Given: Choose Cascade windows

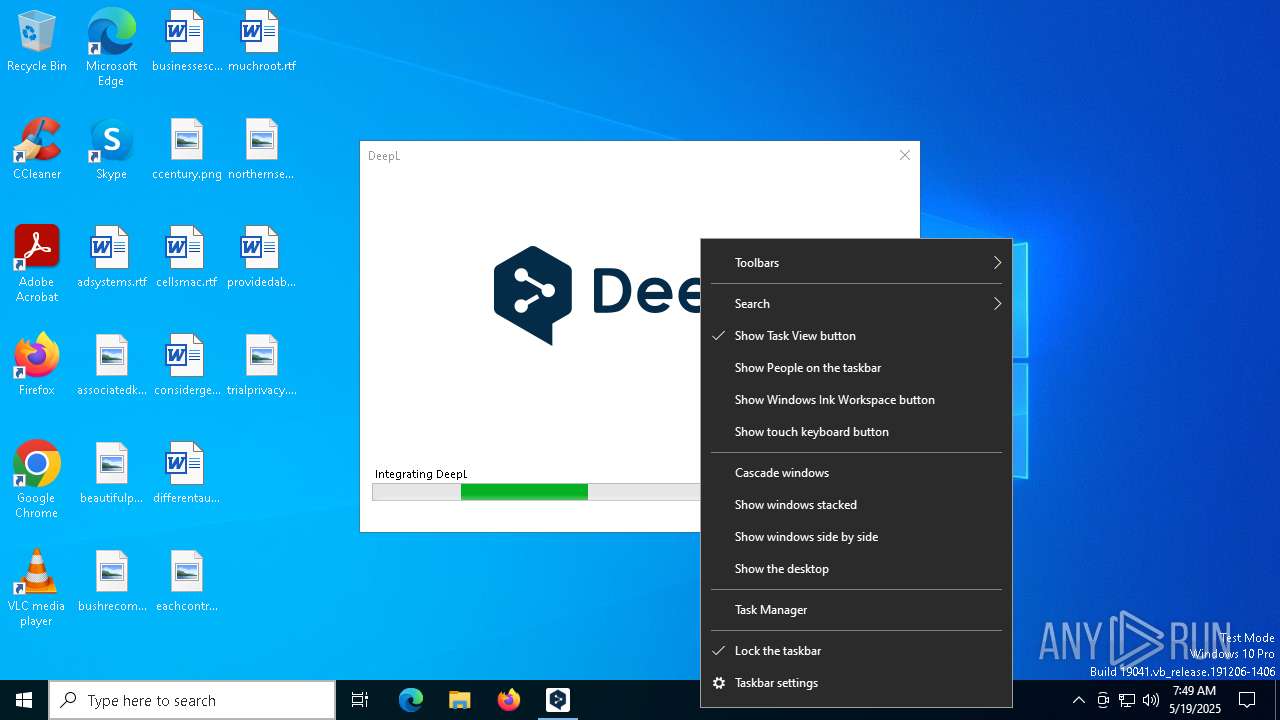Looking at the screenshot, I should click(856, 473).
